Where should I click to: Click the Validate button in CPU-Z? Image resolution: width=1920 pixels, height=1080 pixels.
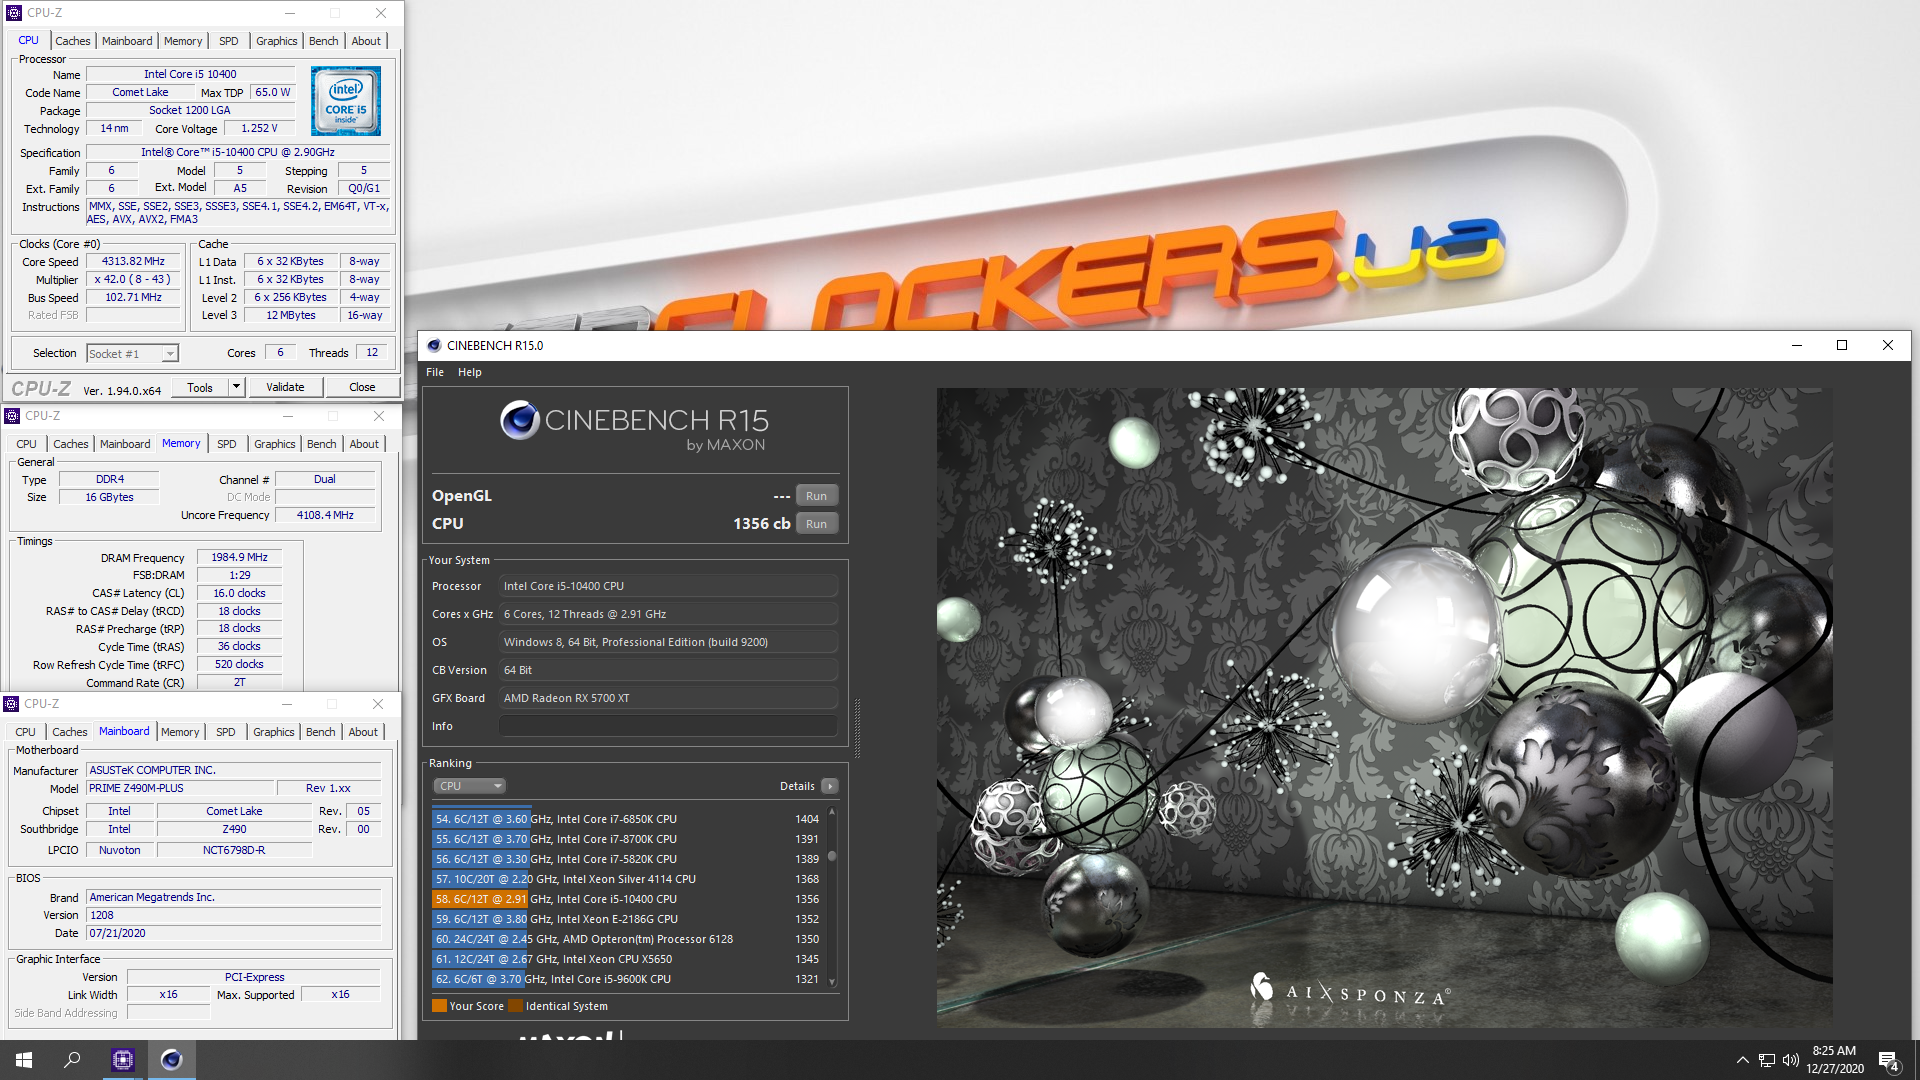pos(285,387)
